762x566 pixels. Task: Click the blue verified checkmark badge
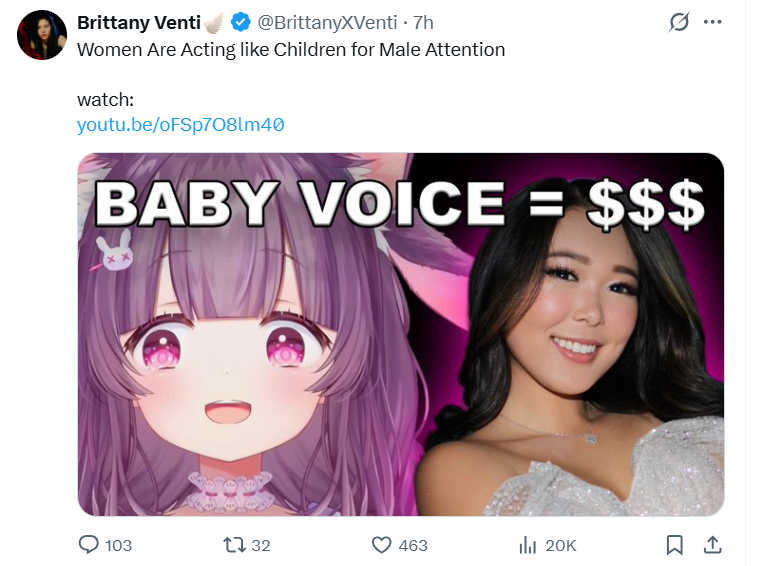tap(240, 22)
